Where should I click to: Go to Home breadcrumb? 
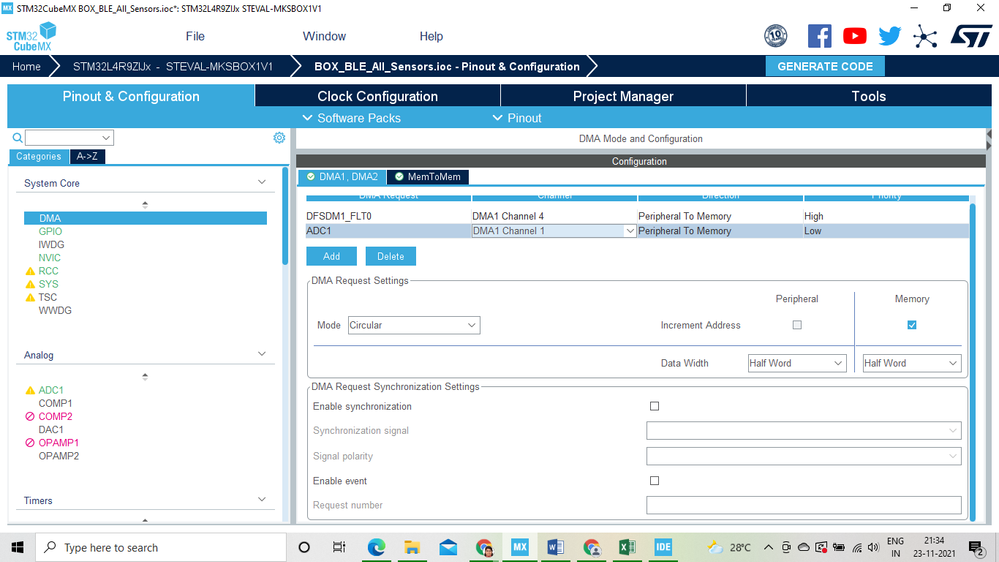click(x=26, y=66)
